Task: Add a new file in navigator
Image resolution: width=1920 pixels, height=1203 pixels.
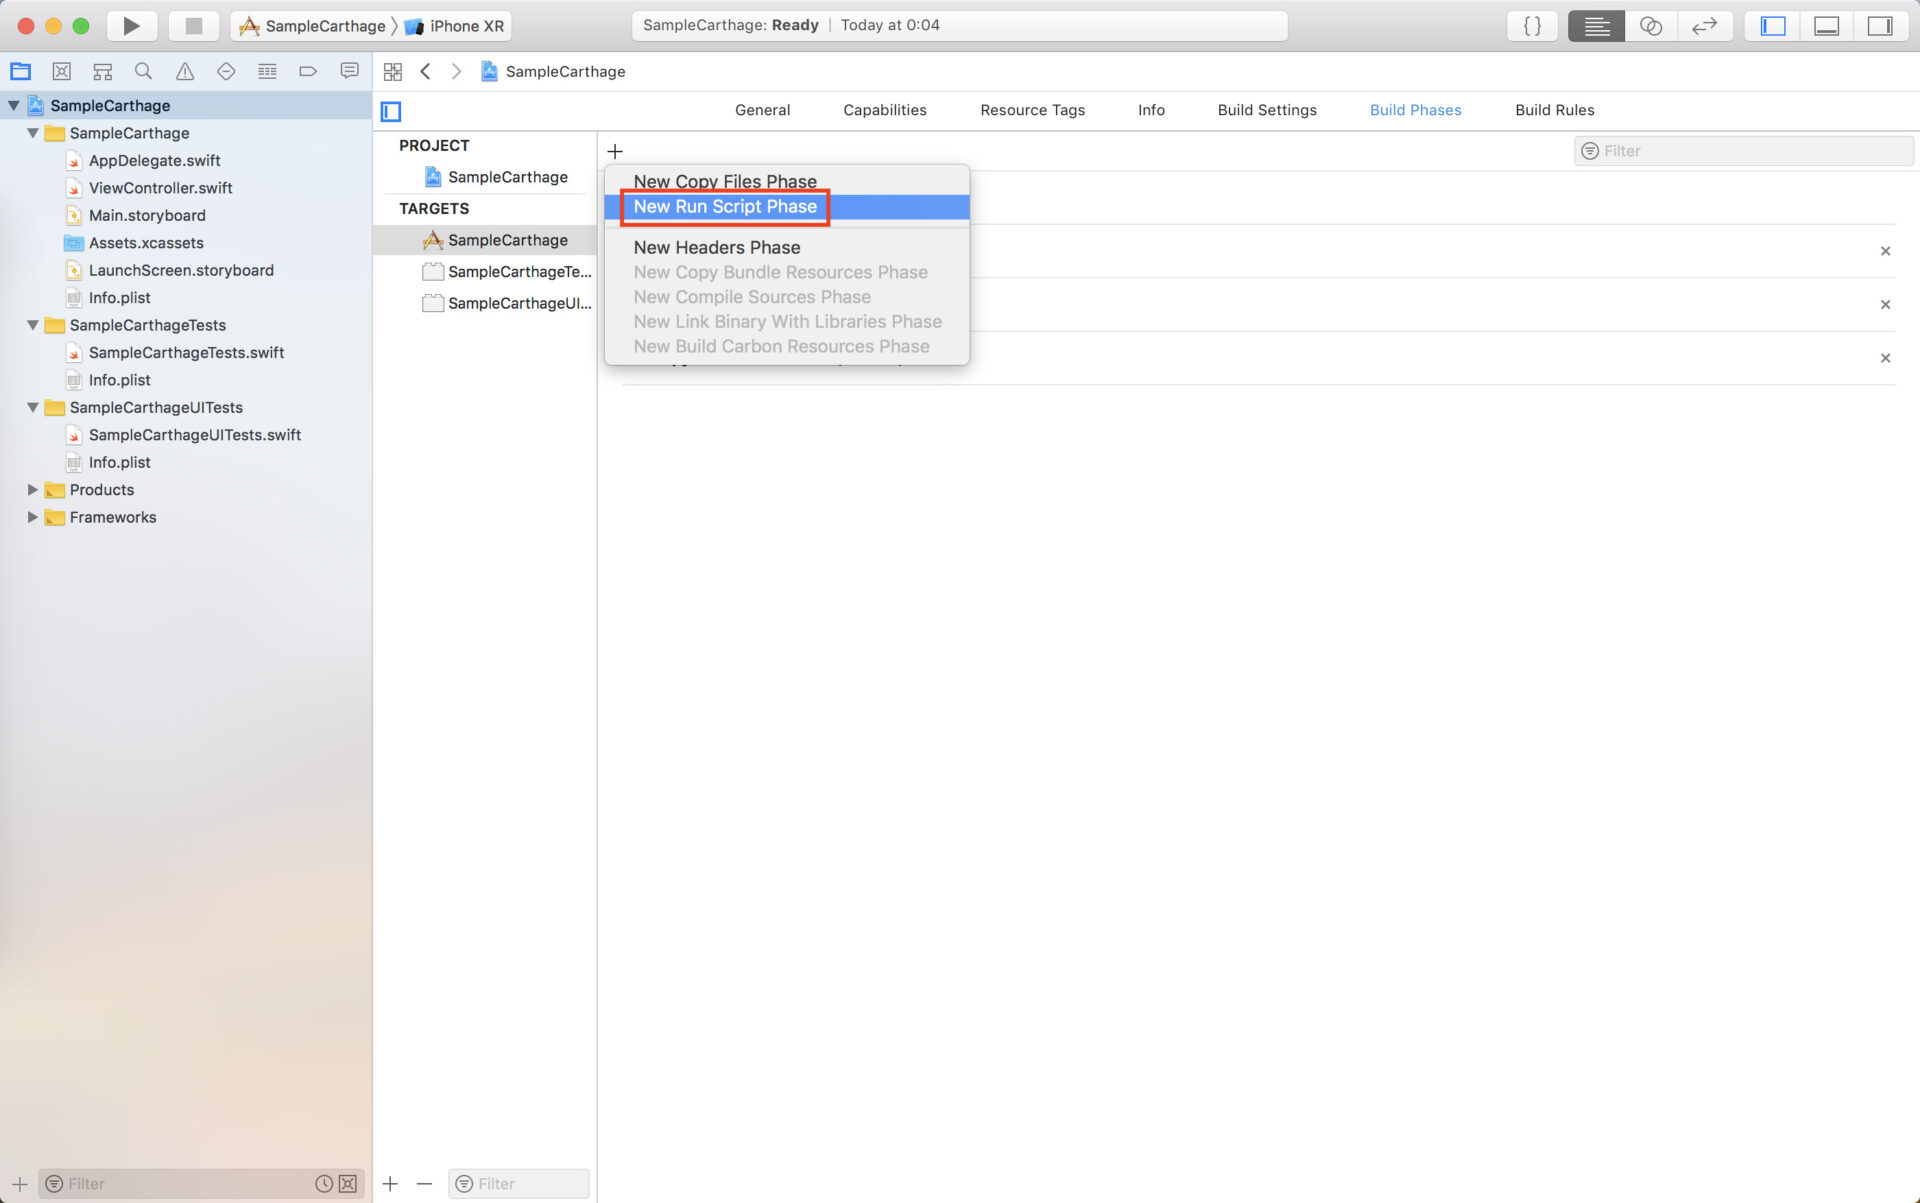Action: 19,1183
